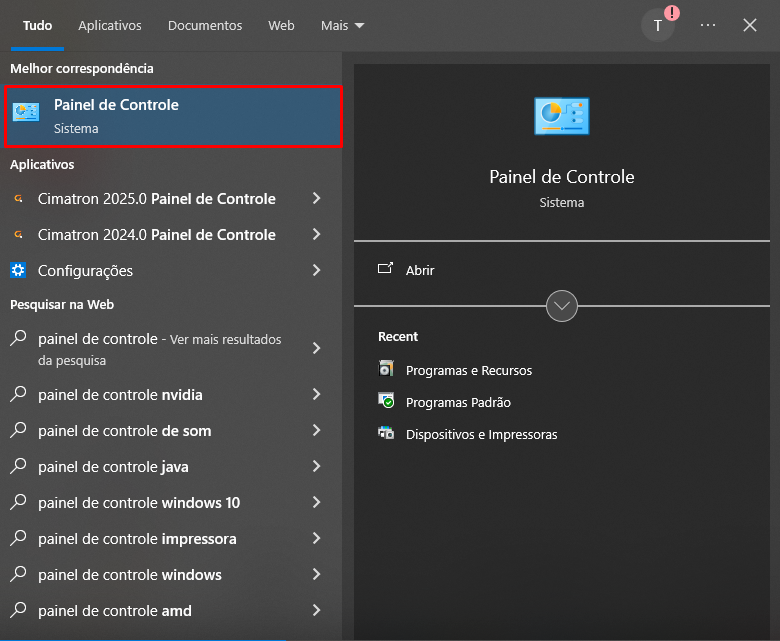This screenshot has width=780, height=641.
Task: Click Abrir to open Control Panel
Action: click(420, 270)
